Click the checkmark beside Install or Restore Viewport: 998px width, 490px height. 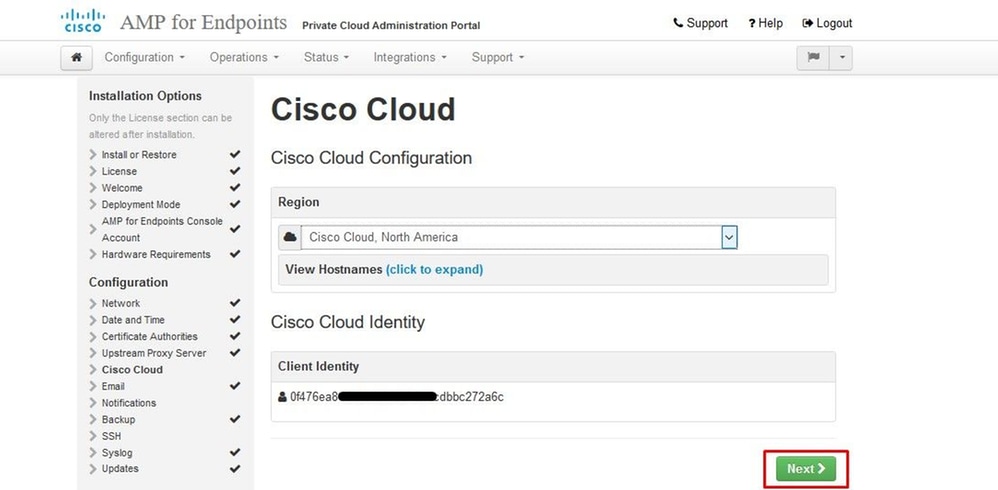coord(235,154)
